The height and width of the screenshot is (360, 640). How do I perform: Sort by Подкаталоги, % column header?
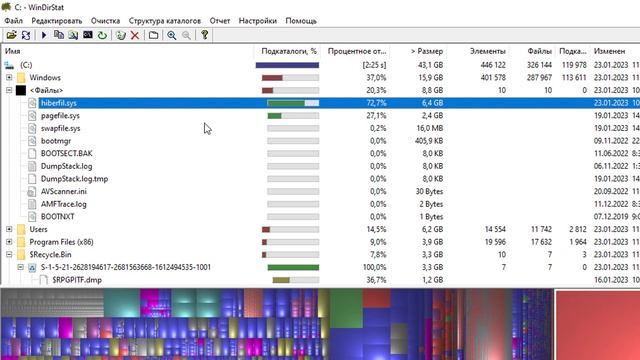(x=287, y=51)
